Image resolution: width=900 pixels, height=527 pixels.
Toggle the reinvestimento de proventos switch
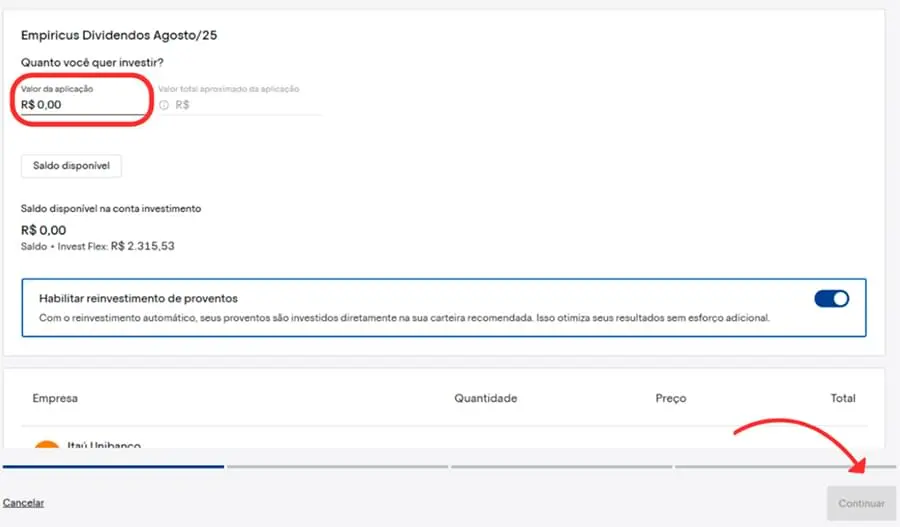coord(831,299)
